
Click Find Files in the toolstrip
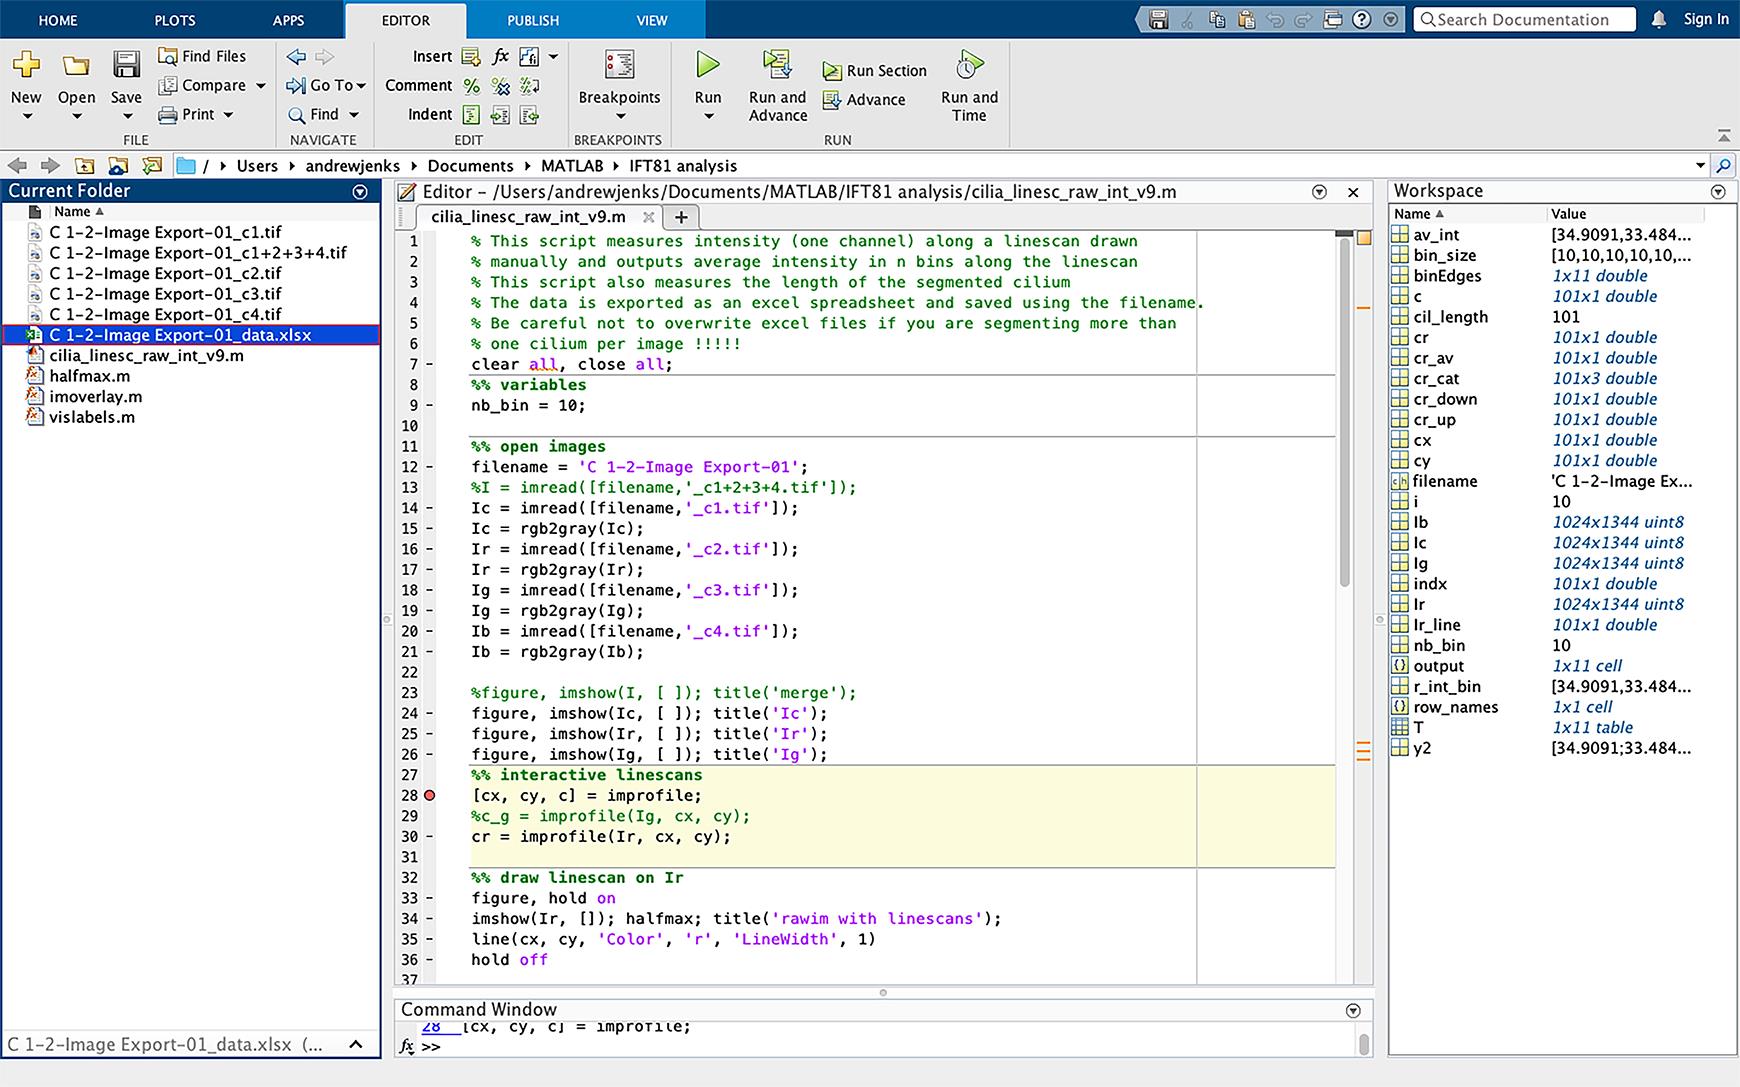tap(201, 57)
